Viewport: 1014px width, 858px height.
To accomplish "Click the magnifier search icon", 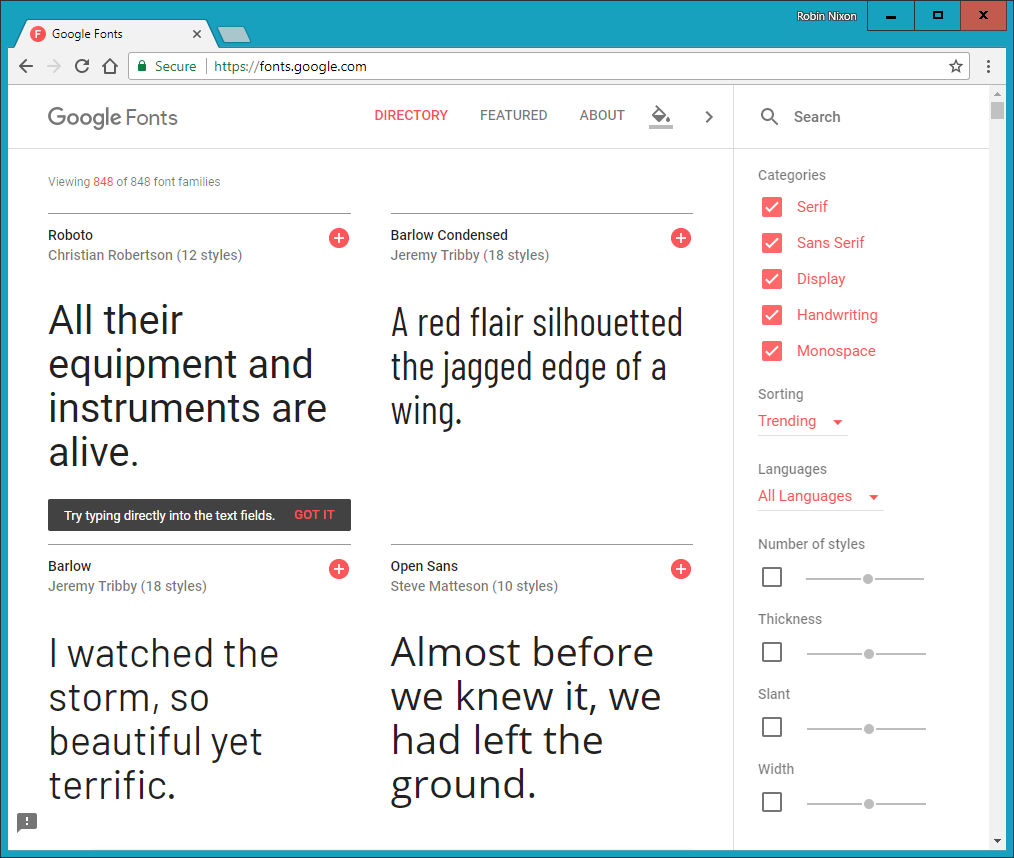I will click(769, 116).
